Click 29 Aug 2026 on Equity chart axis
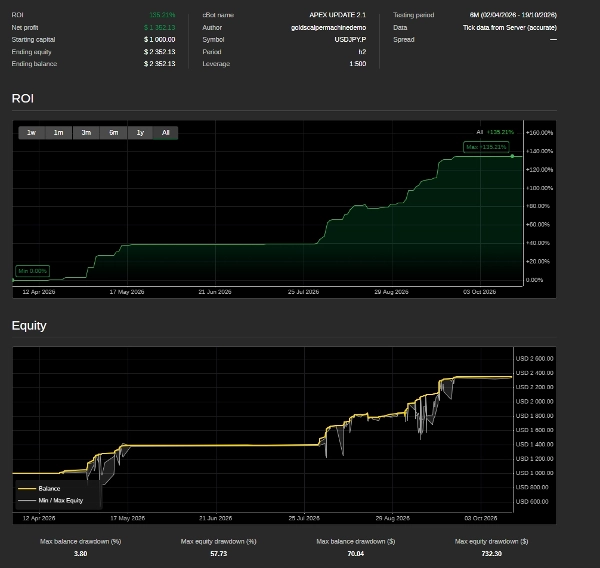The width and height of the screenshot is (600, 568). point(392,518)
